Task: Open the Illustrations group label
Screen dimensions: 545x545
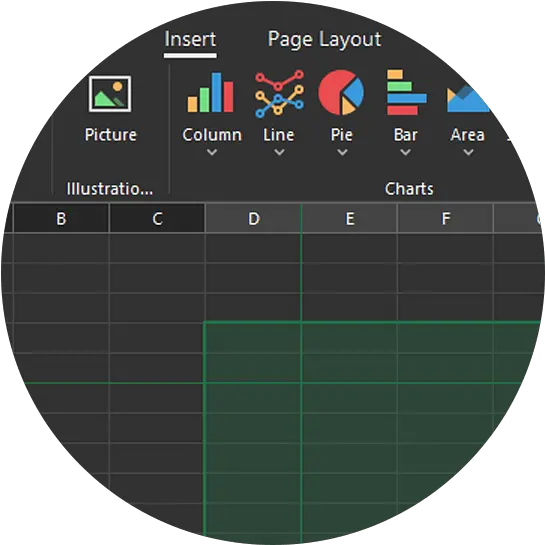Action: click(x=110, y=189)
